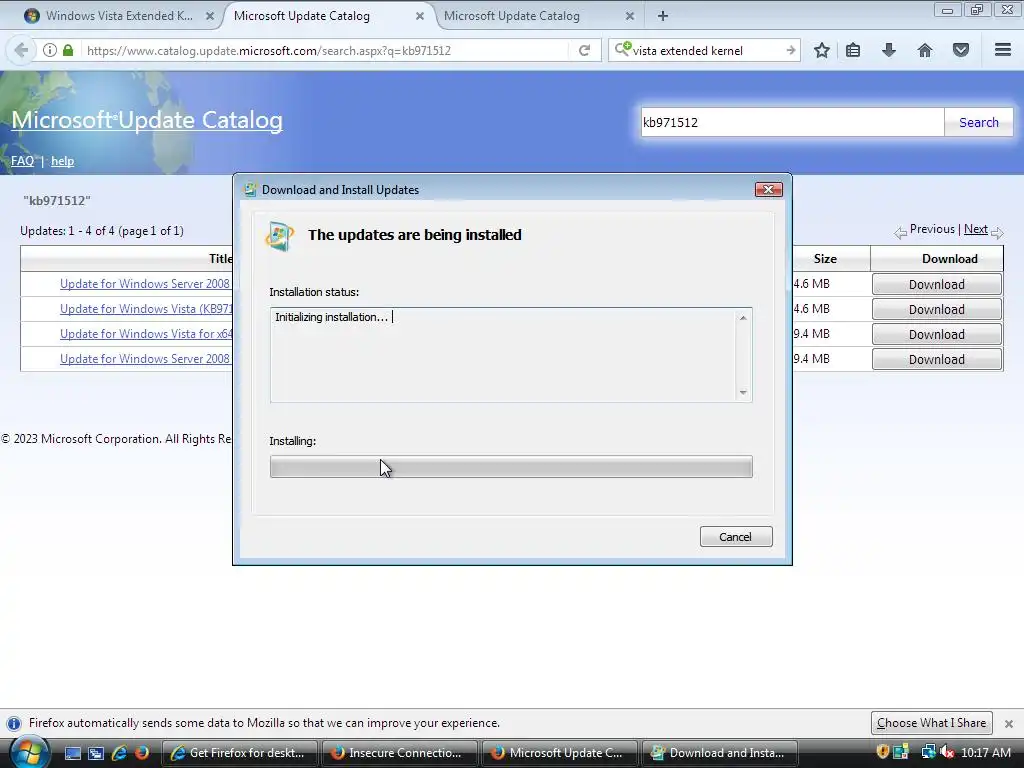Reload the current page
1024x768 pixels.
click(584, 50)
